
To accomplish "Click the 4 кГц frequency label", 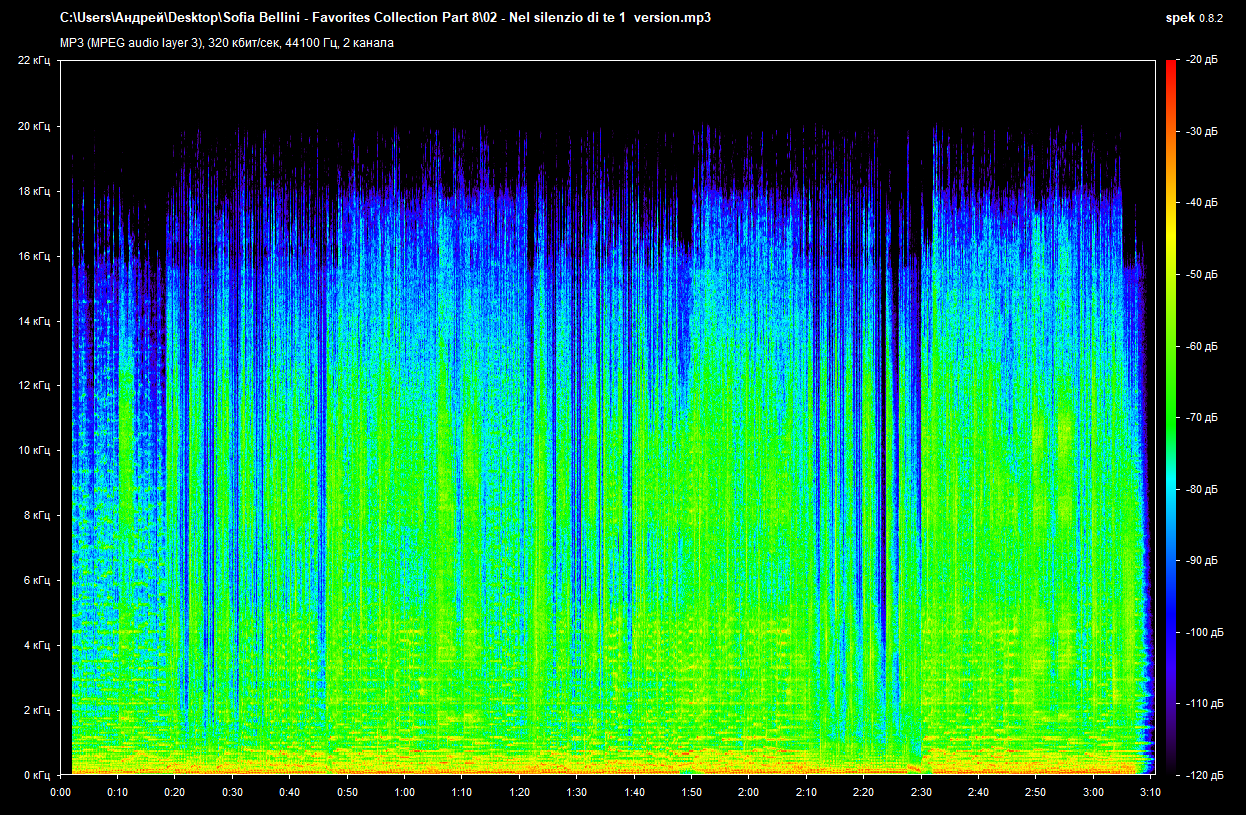I will 35,645.
